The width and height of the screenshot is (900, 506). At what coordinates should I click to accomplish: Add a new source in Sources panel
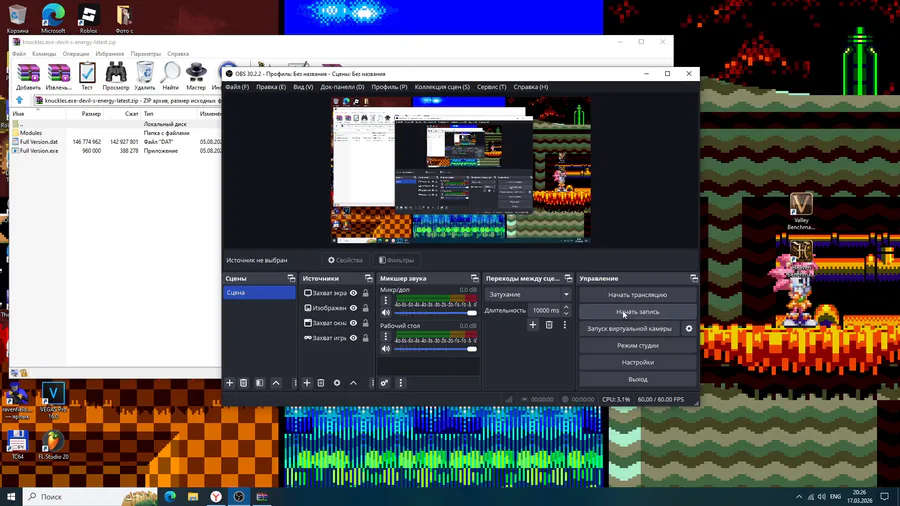(x=307, y=383)
